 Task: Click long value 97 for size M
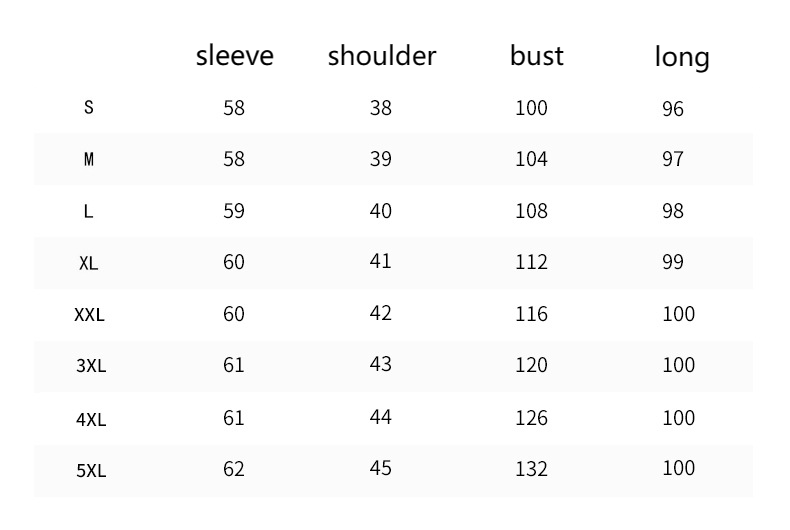(673, 159)
